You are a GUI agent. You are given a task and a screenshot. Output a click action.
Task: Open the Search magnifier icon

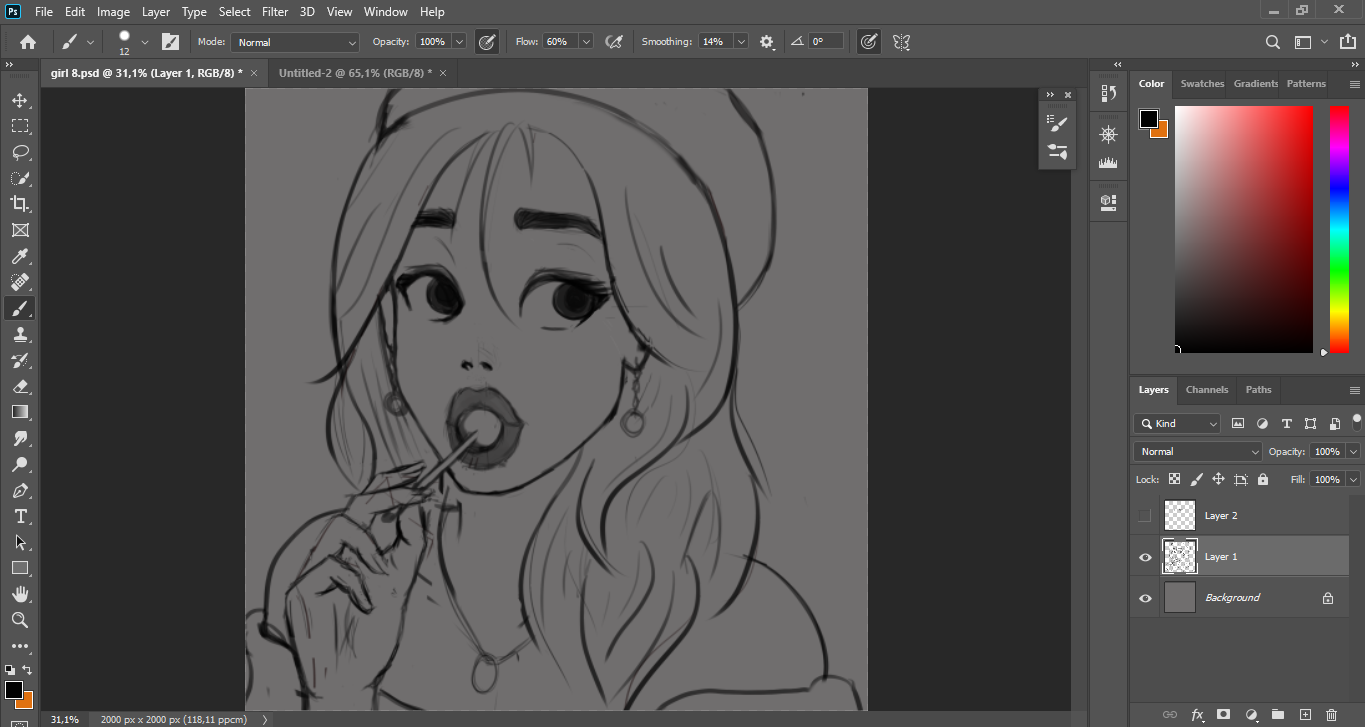(x=1272, y=42)
